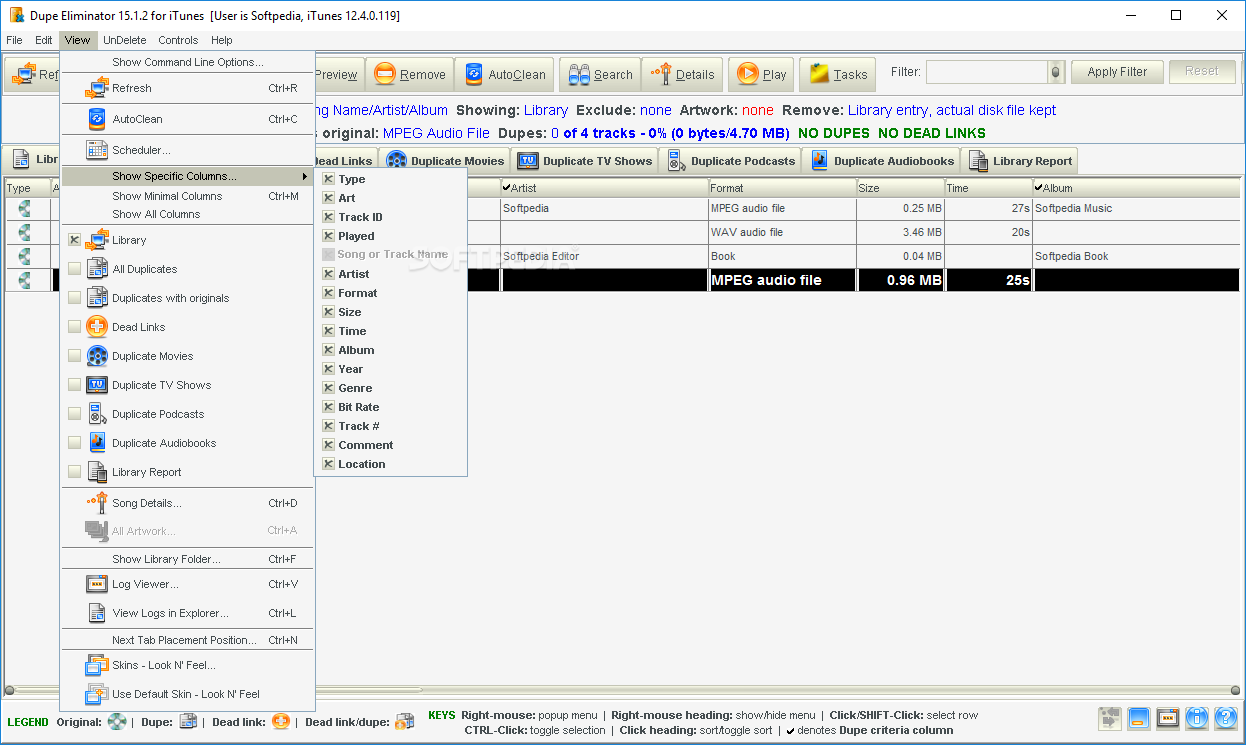Screen dimensions: 1246x745
Task: Click the Duplicate TV Shows icon in menu
Action: click(97, 385)
